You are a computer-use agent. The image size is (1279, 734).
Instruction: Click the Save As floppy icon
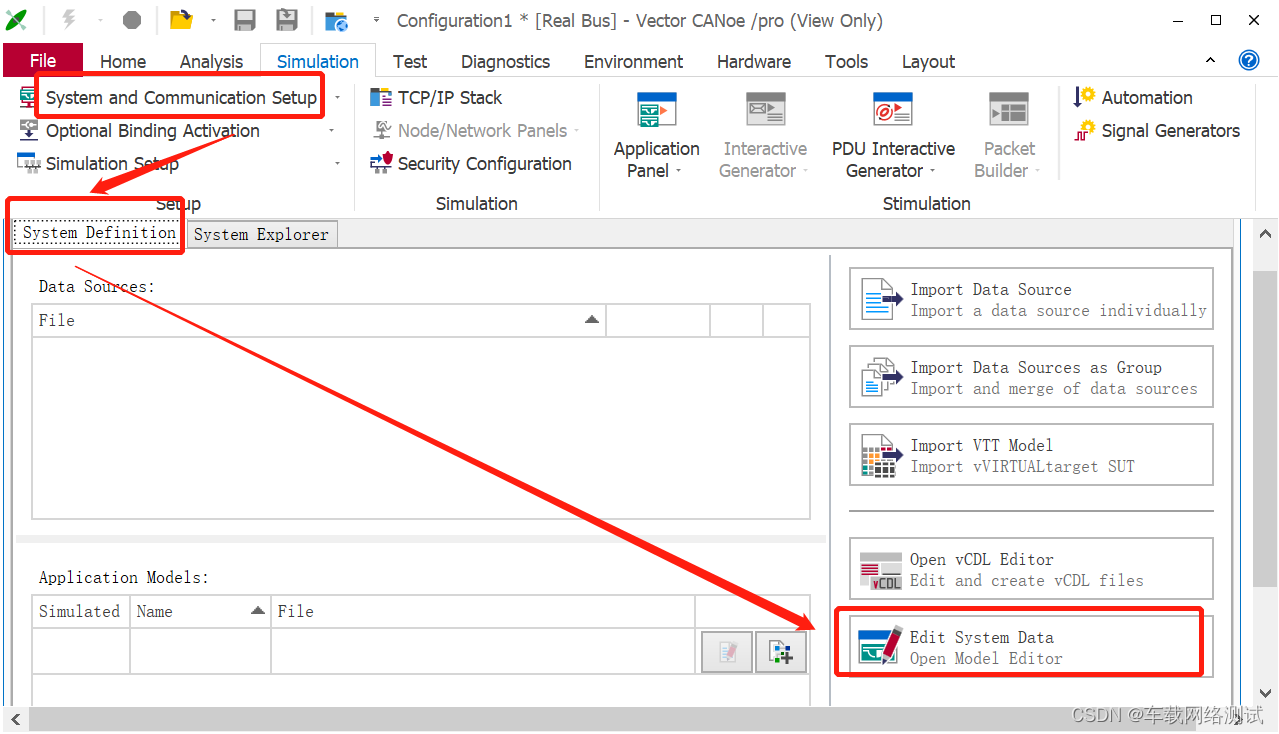286,20
